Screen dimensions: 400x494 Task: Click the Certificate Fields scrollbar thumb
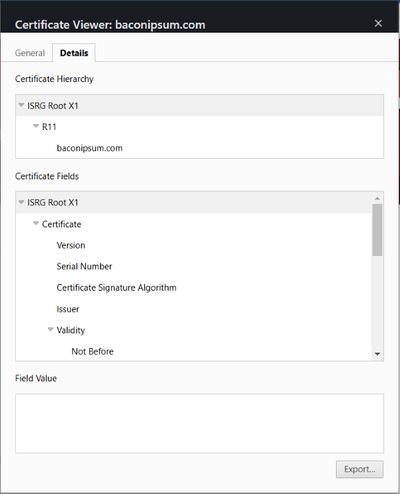pos(377,230)
